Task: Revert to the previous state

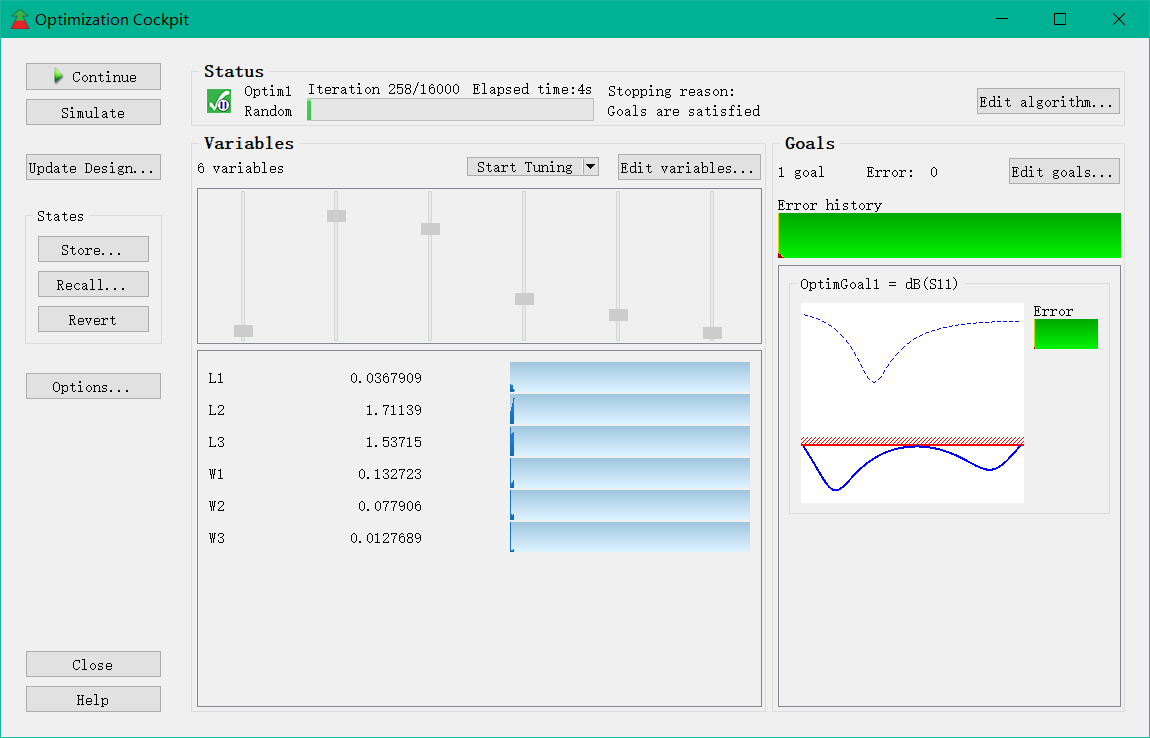Action: (x=93, y=320)
